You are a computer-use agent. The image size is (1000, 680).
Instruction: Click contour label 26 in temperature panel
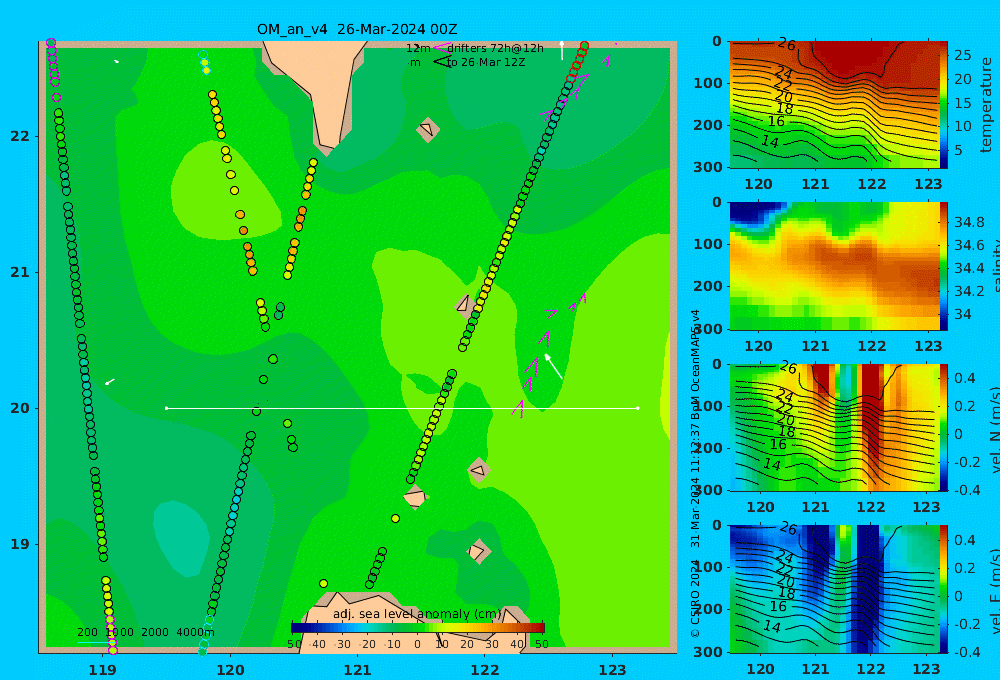786,44
